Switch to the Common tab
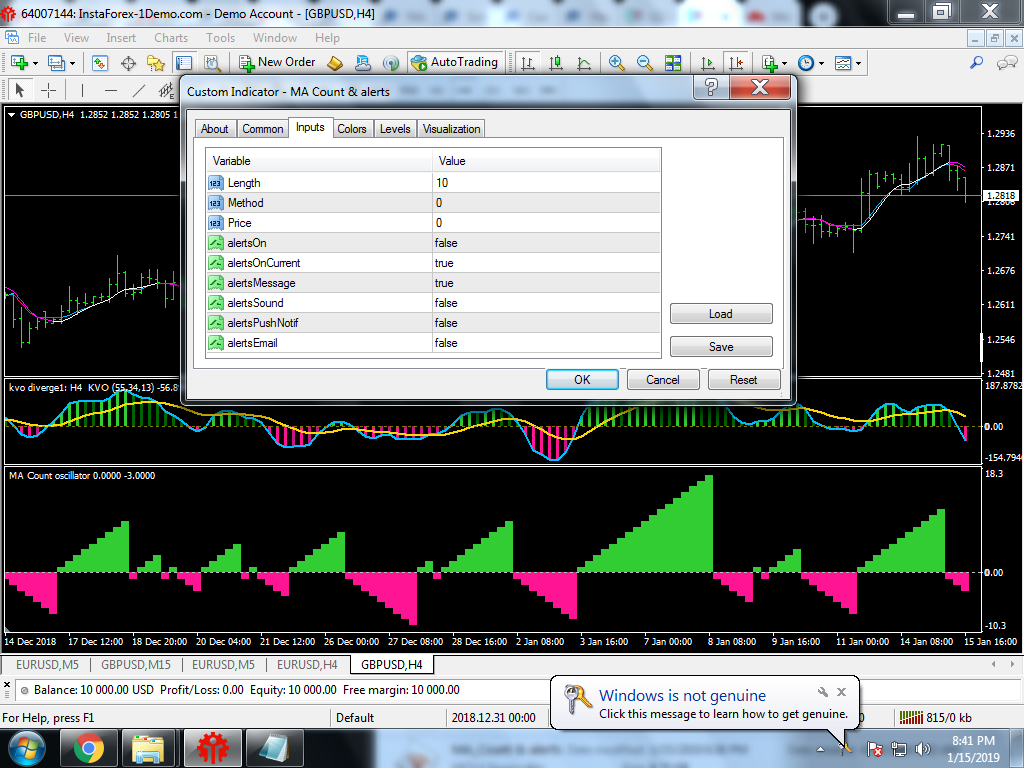The image size is (1024, 768). 263,129
